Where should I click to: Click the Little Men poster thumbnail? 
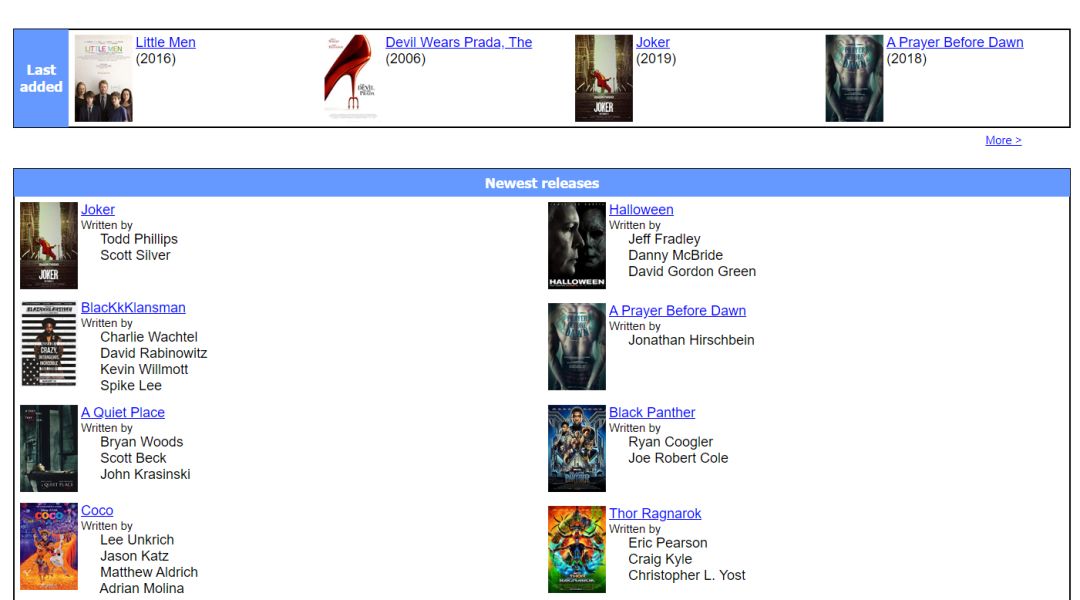pyautogui.click(x=103, y=79)
